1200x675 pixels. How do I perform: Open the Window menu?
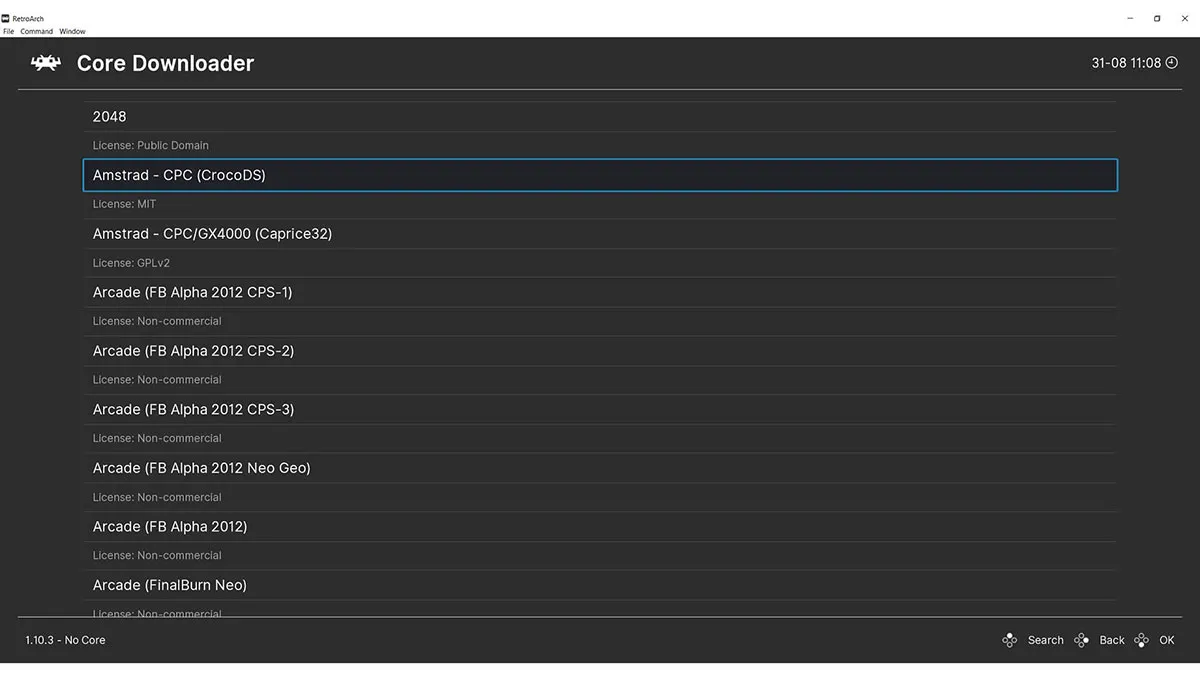(72, 31)
